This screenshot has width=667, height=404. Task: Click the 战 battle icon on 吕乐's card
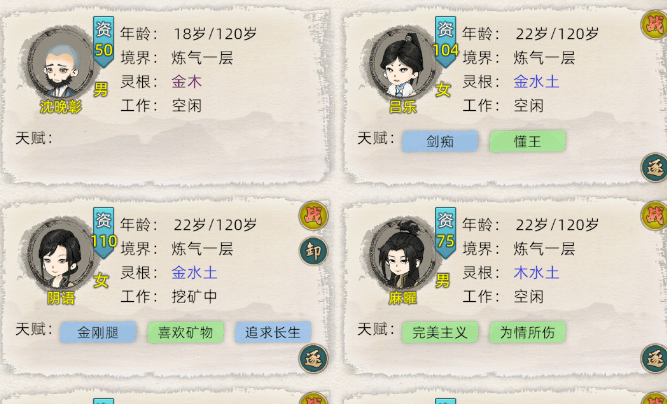pos(654,25)
